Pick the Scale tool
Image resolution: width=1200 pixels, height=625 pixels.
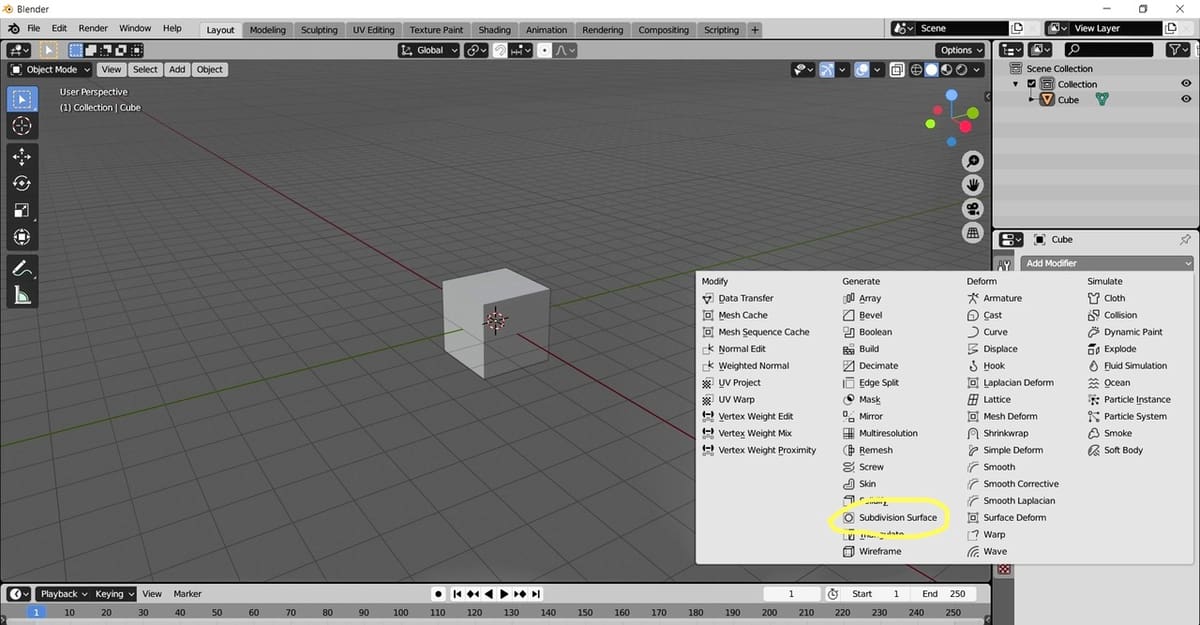tap(22, 210)
